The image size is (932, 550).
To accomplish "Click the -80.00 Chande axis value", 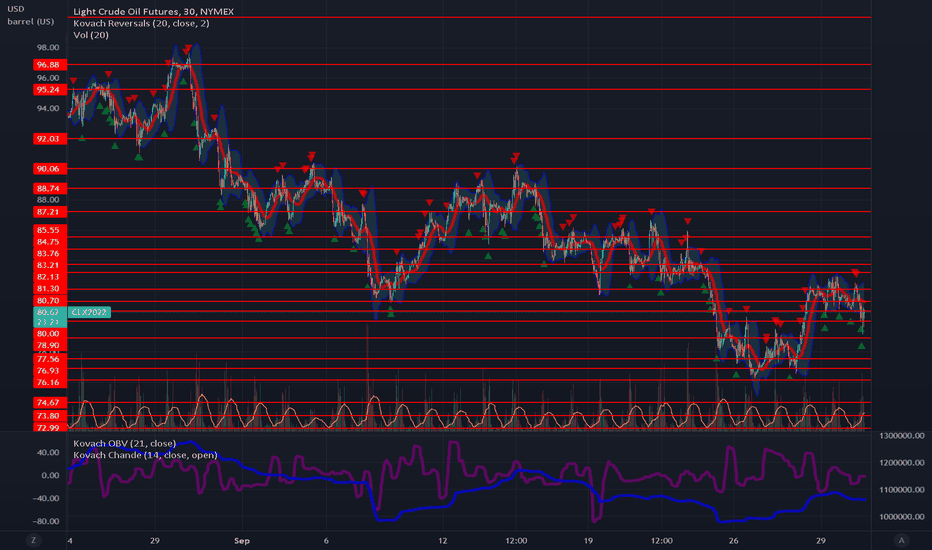I will tap(46, 521).
